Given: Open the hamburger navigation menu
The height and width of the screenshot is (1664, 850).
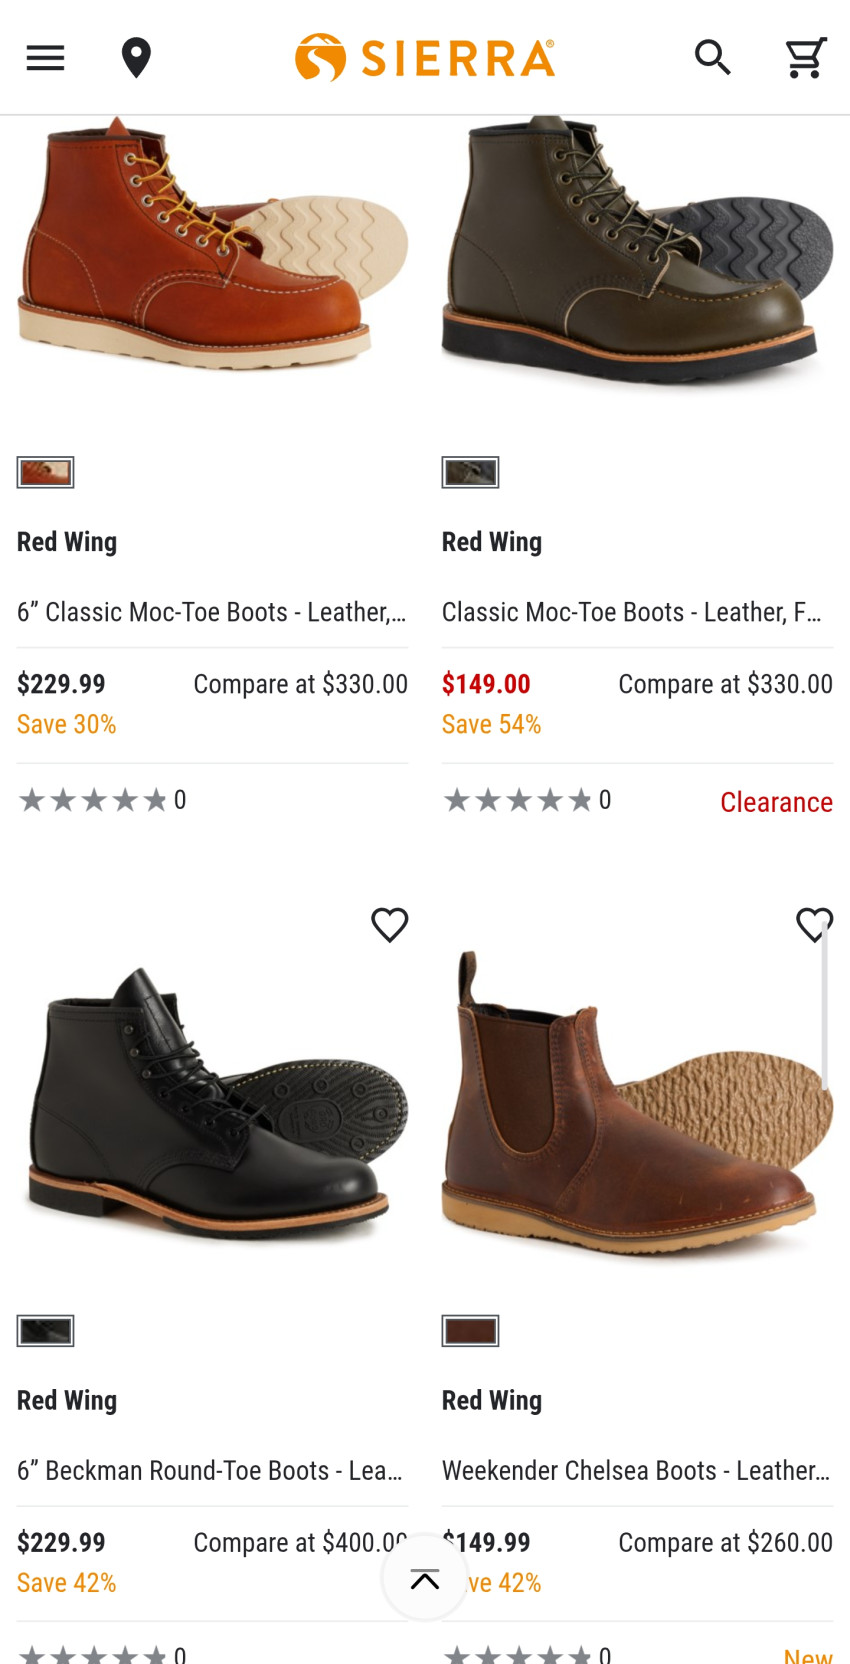Looking at the screenshot, I should (x=45, y=58).
